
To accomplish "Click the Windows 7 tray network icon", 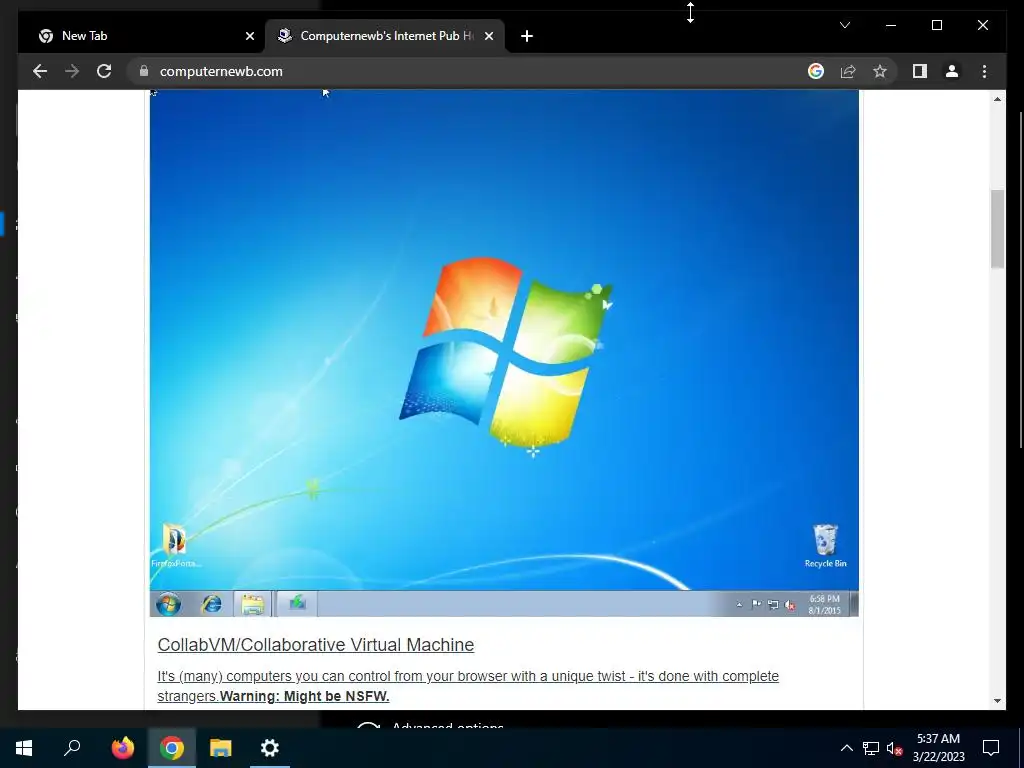I will click(x=773, y=605).
